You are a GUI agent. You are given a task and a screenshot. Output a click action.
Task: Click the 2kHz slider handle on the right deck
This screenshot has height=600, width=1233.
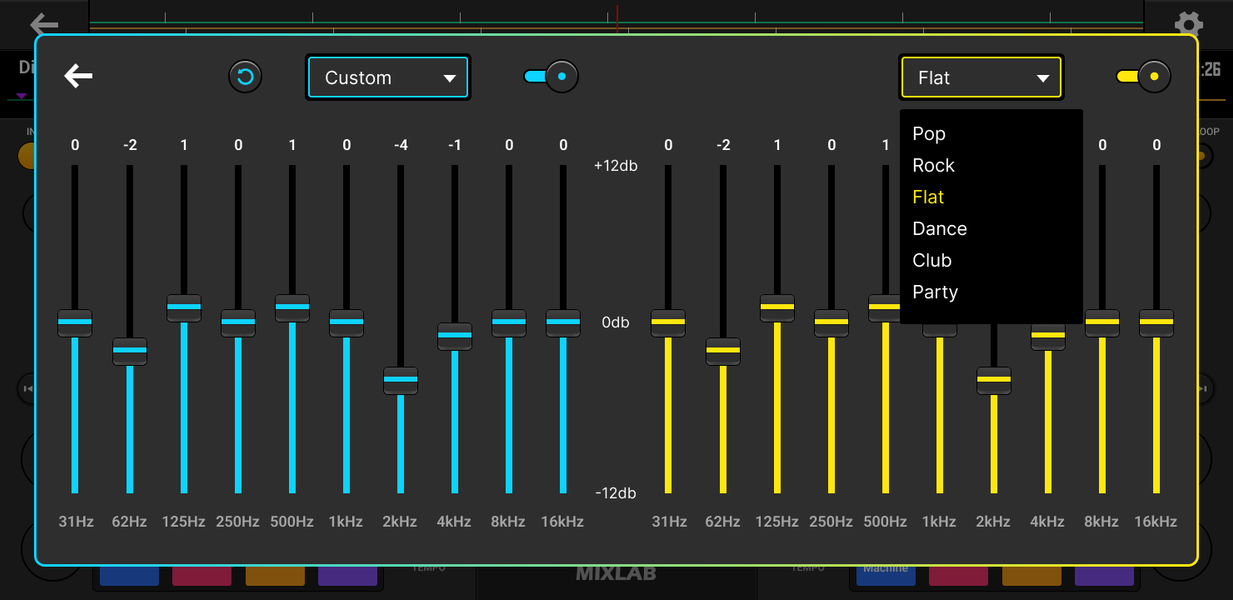[993, 381]
